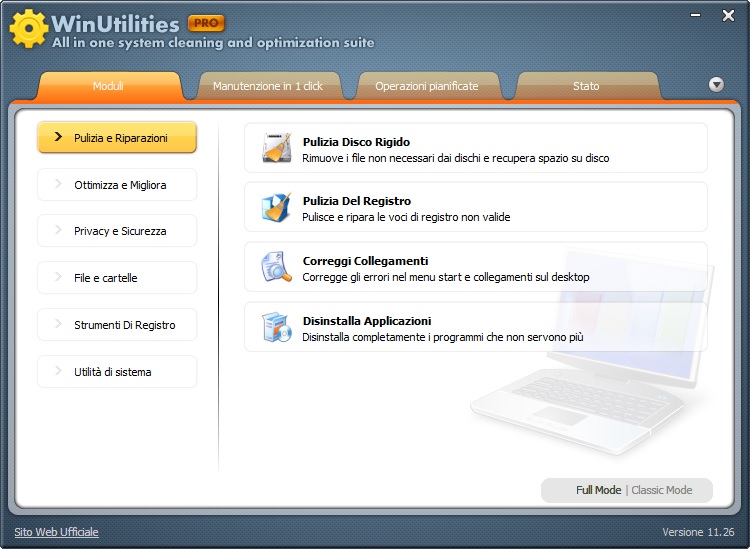
Task: Click the Versione 11.26 label
Action: click(698, 532)
